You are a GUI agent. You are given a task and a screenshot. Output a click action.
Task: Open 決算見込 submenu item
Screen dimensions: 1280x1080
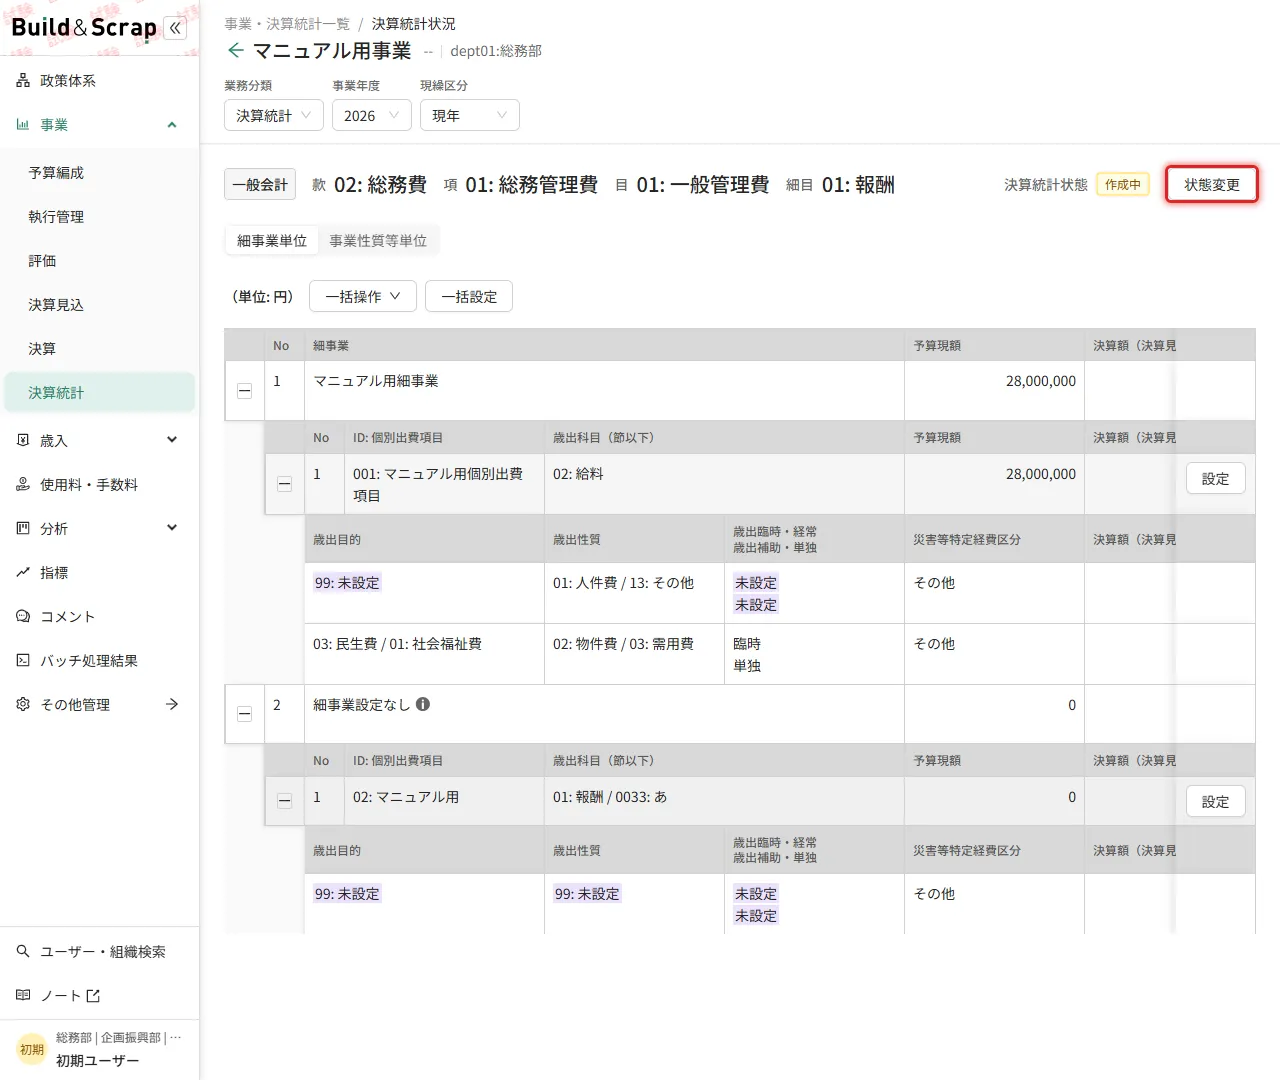[x=99, y=305]
